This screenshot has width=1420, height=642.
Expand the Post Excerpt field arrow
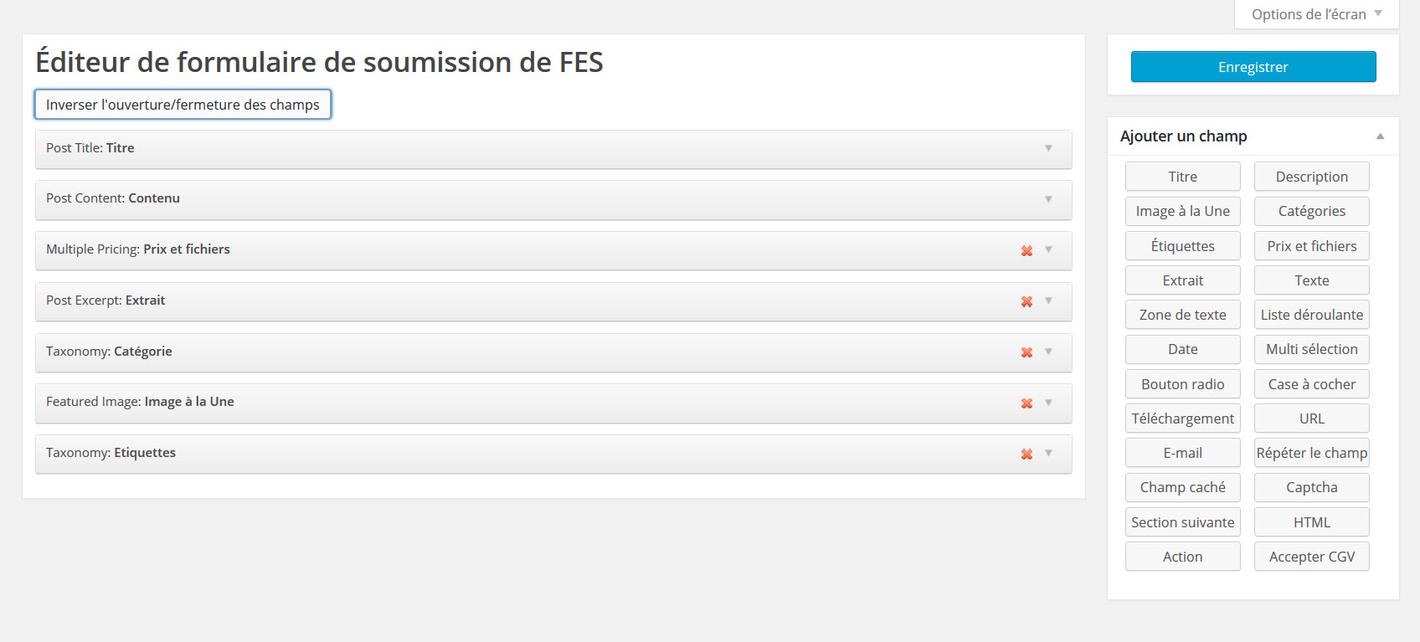click(x=1048, y=301)
